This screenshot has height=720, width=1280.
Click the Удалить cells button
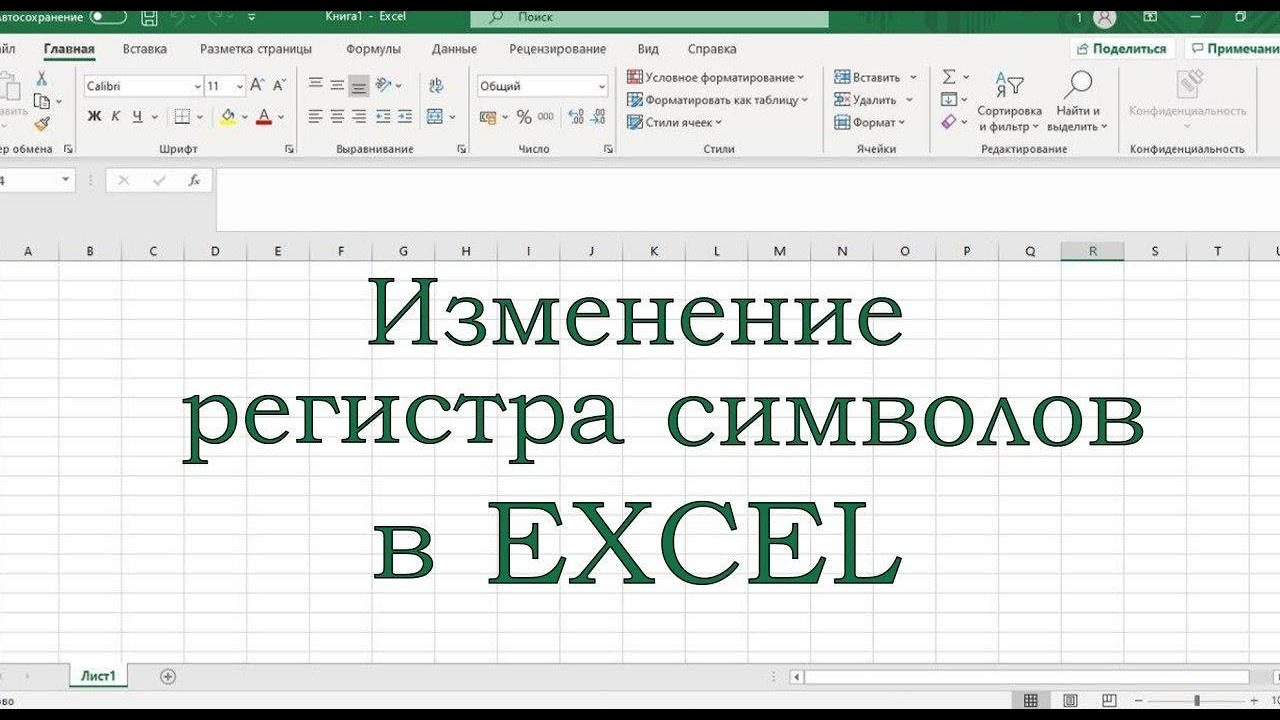(866, 100)
